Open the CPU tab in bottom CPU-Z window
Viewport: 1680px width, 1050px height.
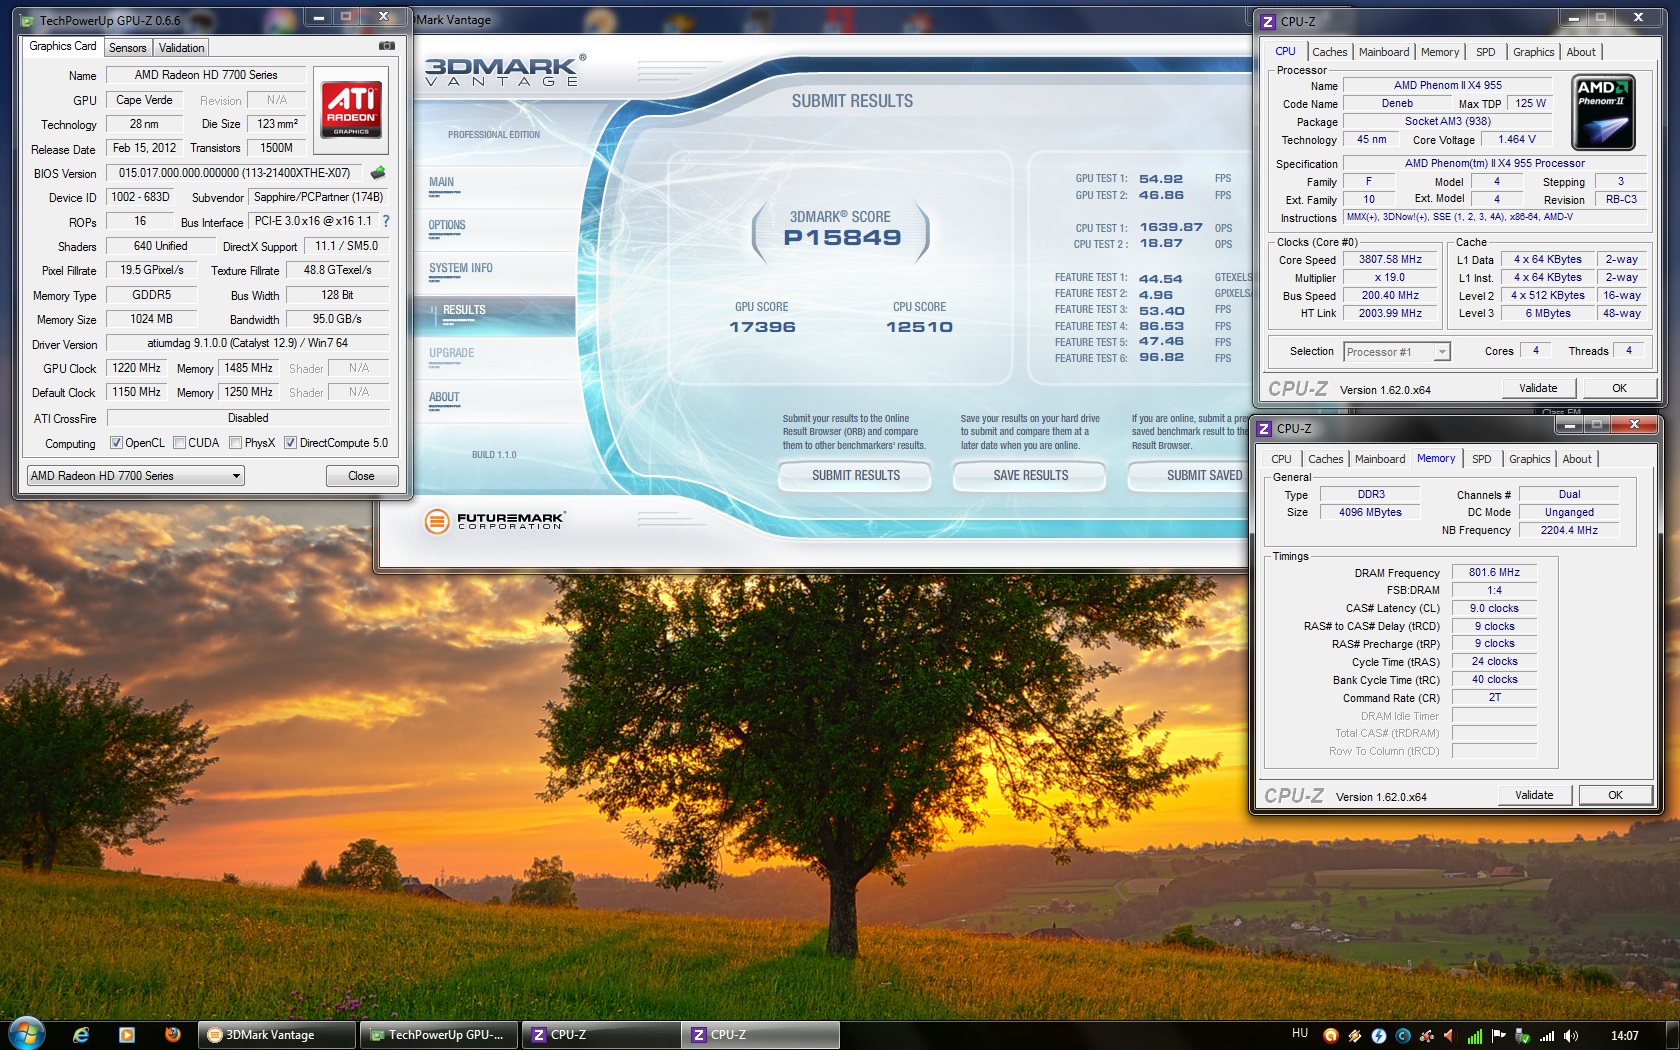[x=1281, y=459]
